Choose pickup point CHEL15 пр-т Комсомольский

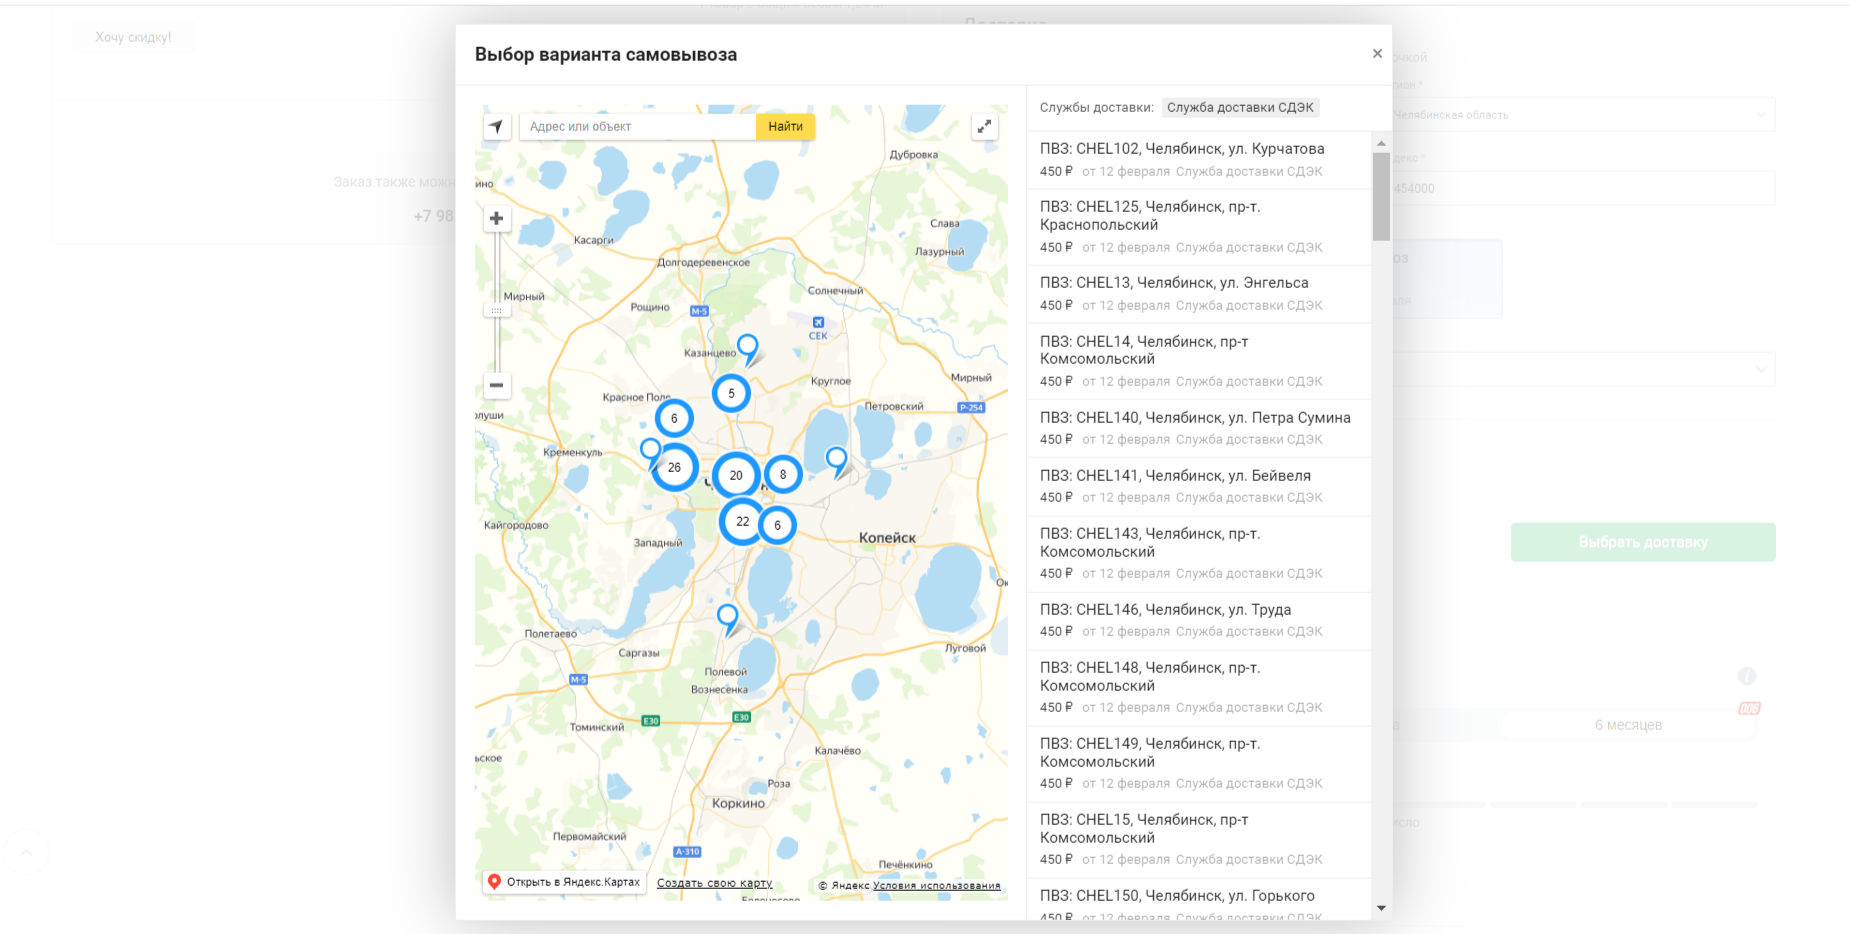coord(1198,840)
